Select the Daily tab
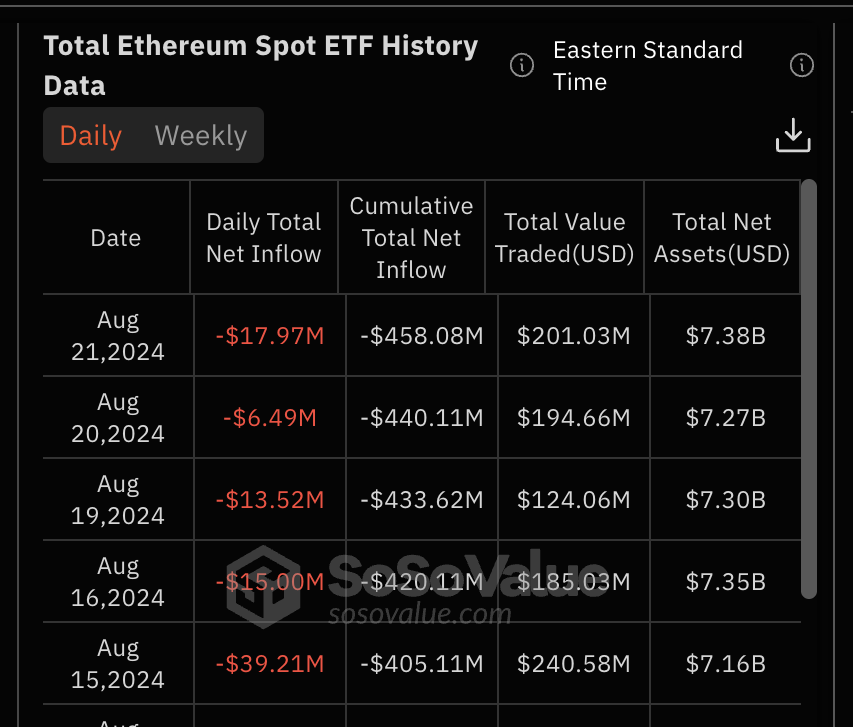This screenshot has width=853, height=727. (x=91, y=136)
